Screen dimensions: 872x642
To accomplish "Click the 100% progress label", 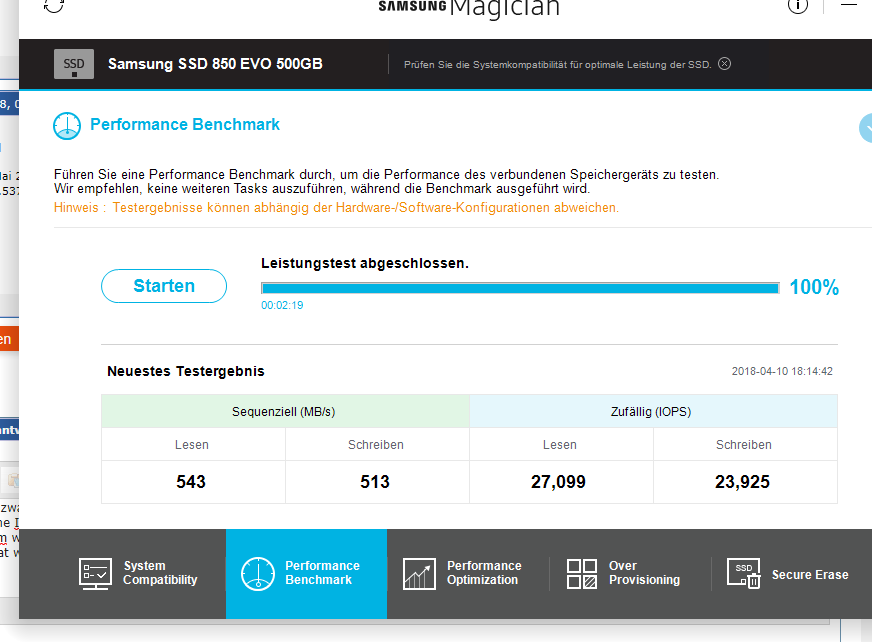I will [814, 287].
